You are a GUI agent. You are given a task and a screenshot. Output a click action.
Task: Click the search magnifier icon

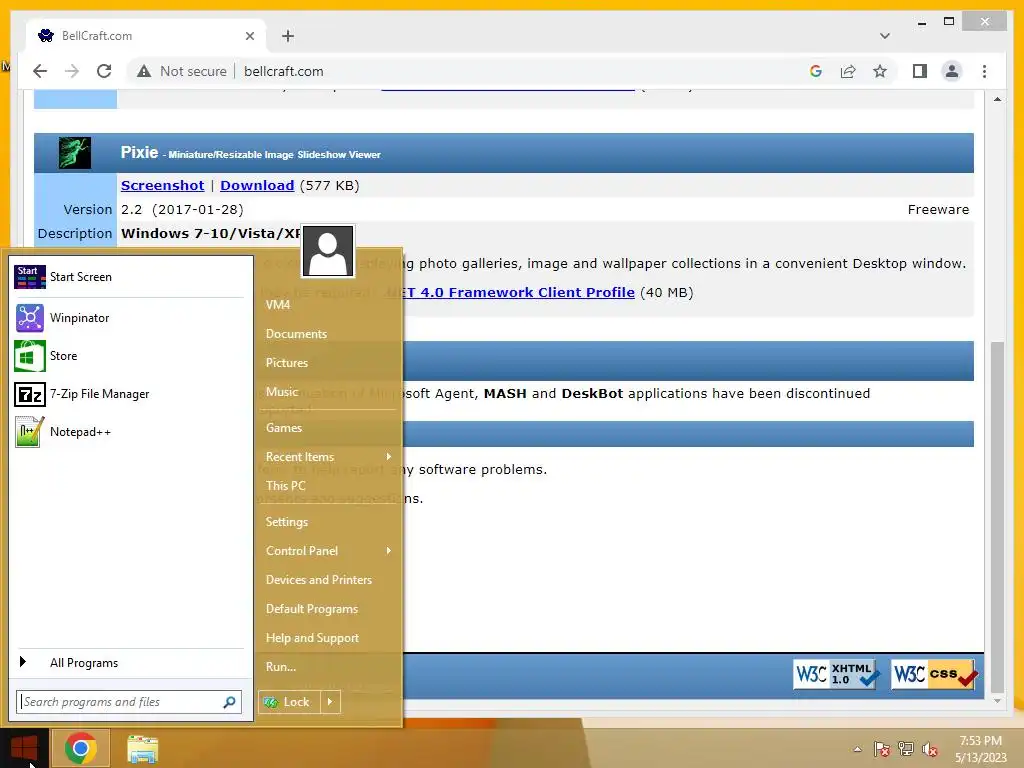click(229, 702)
